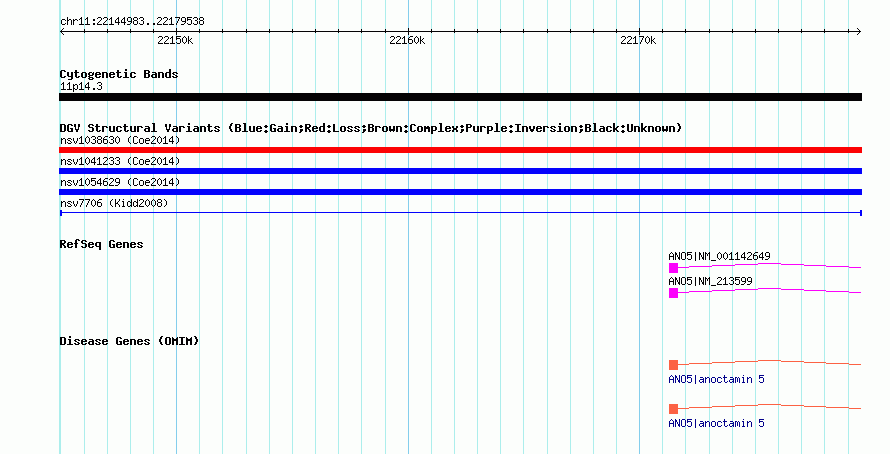Click the nsv1038630 (Coe2014) label

coord(120,140)
